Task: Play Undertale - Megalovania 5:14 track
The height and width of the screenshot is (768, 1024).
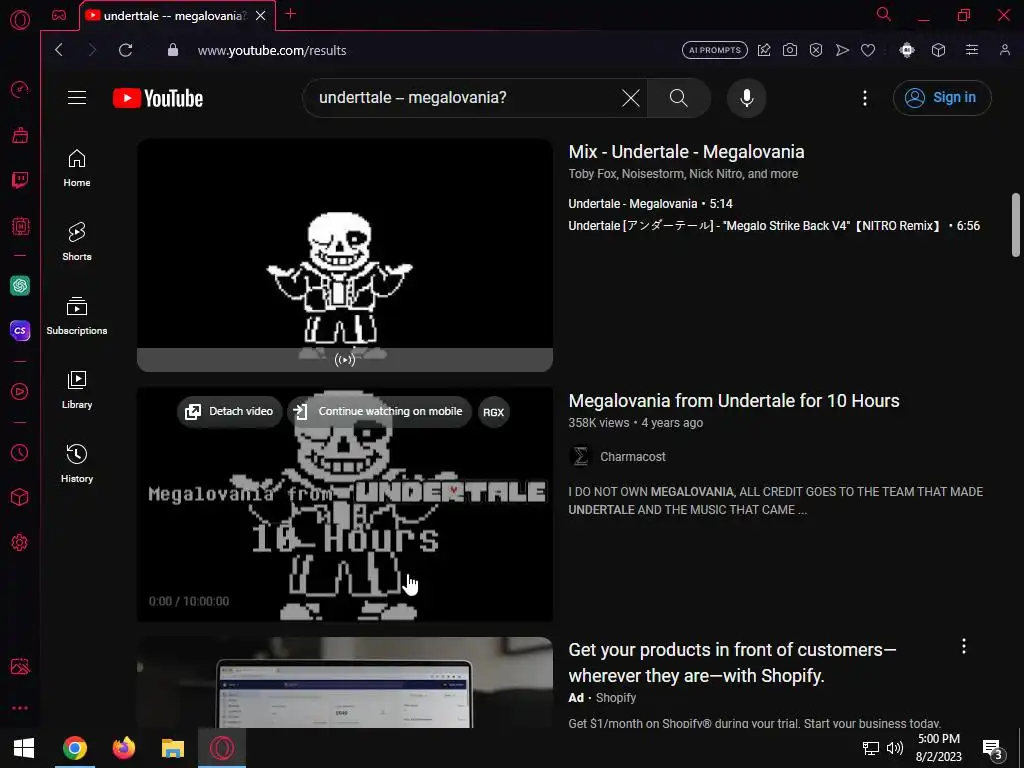Action: point(650,204)
